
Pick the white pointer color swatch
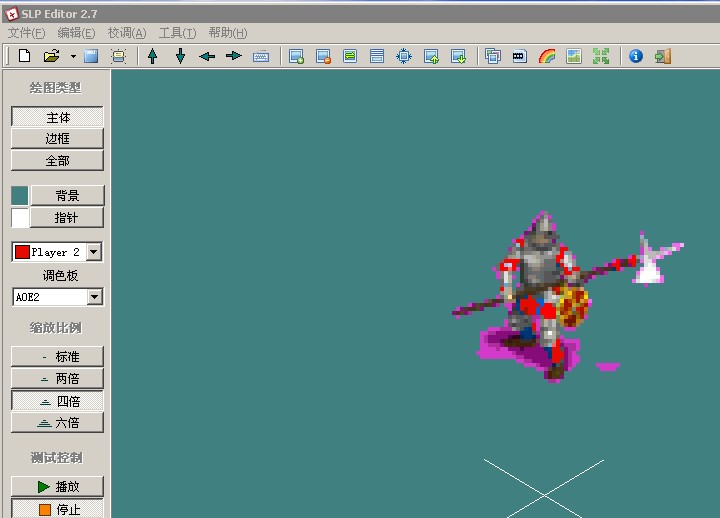pos(20,218)
